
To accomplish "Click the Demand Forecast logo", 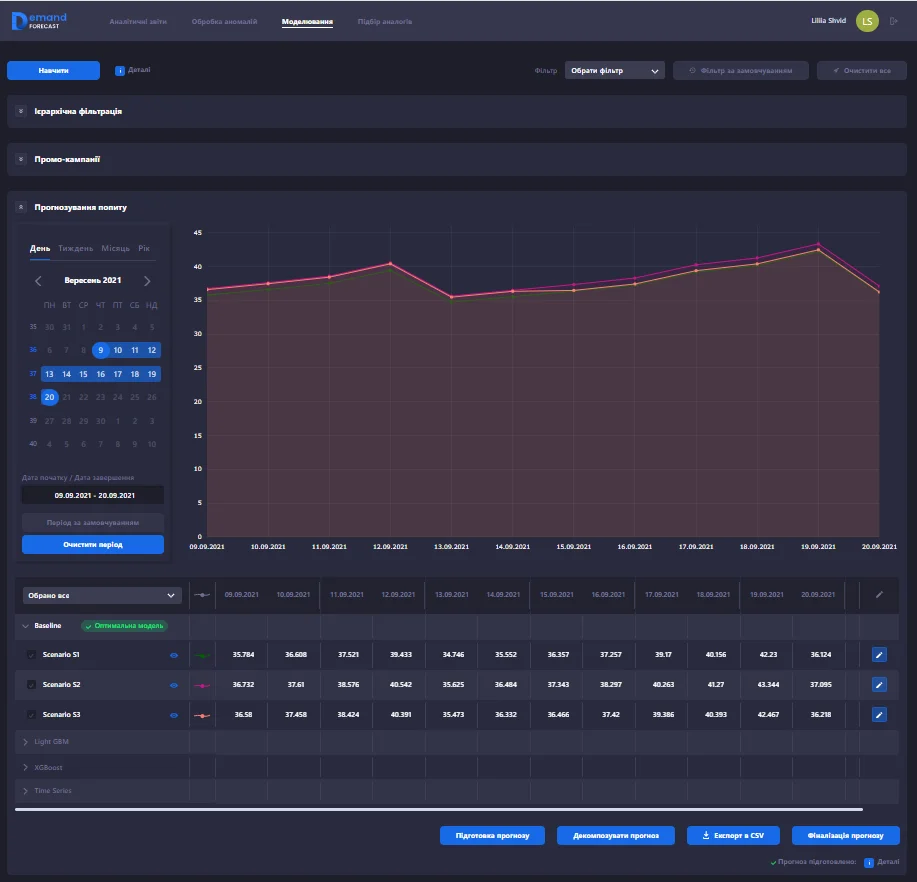I will click(x=39, y=21).
